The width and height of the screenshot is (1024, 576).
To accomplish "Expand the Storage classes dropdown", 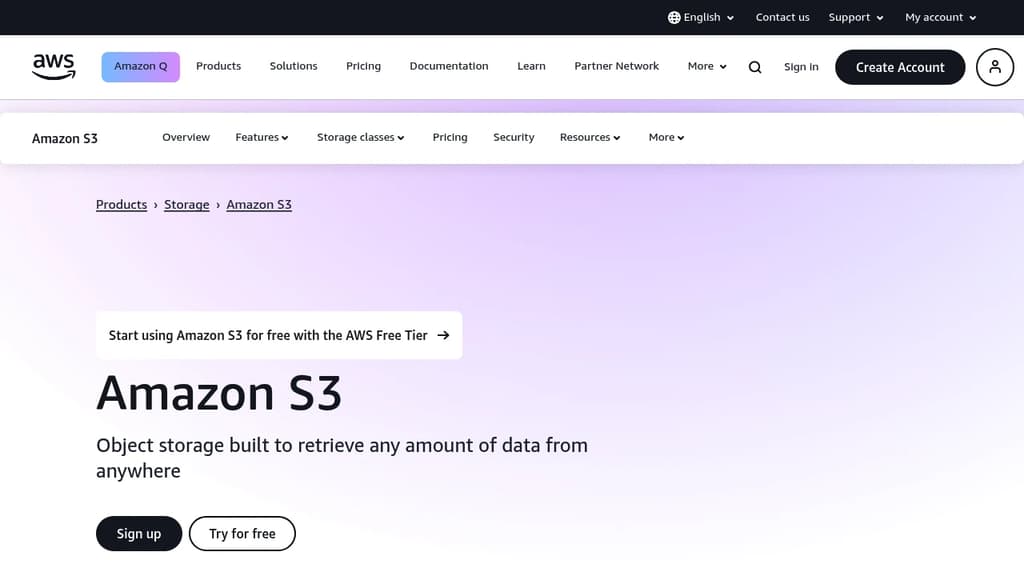I will point(360,138).
